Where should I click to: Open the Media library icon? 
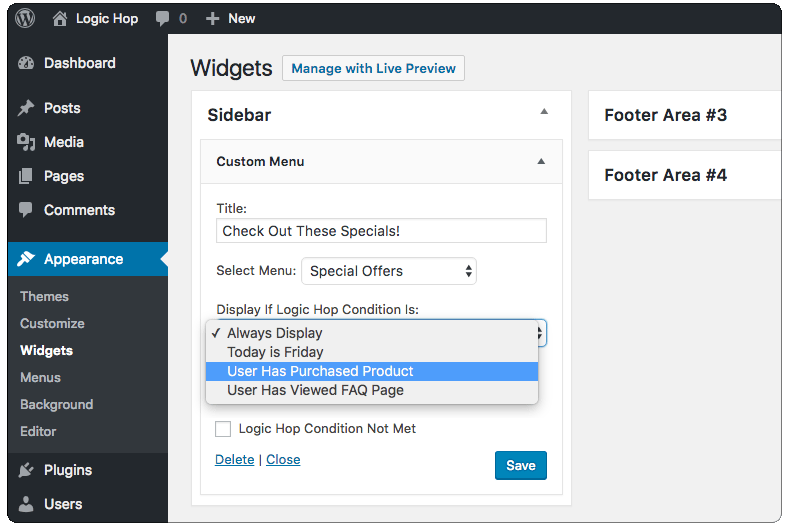[x=26, y=142]
